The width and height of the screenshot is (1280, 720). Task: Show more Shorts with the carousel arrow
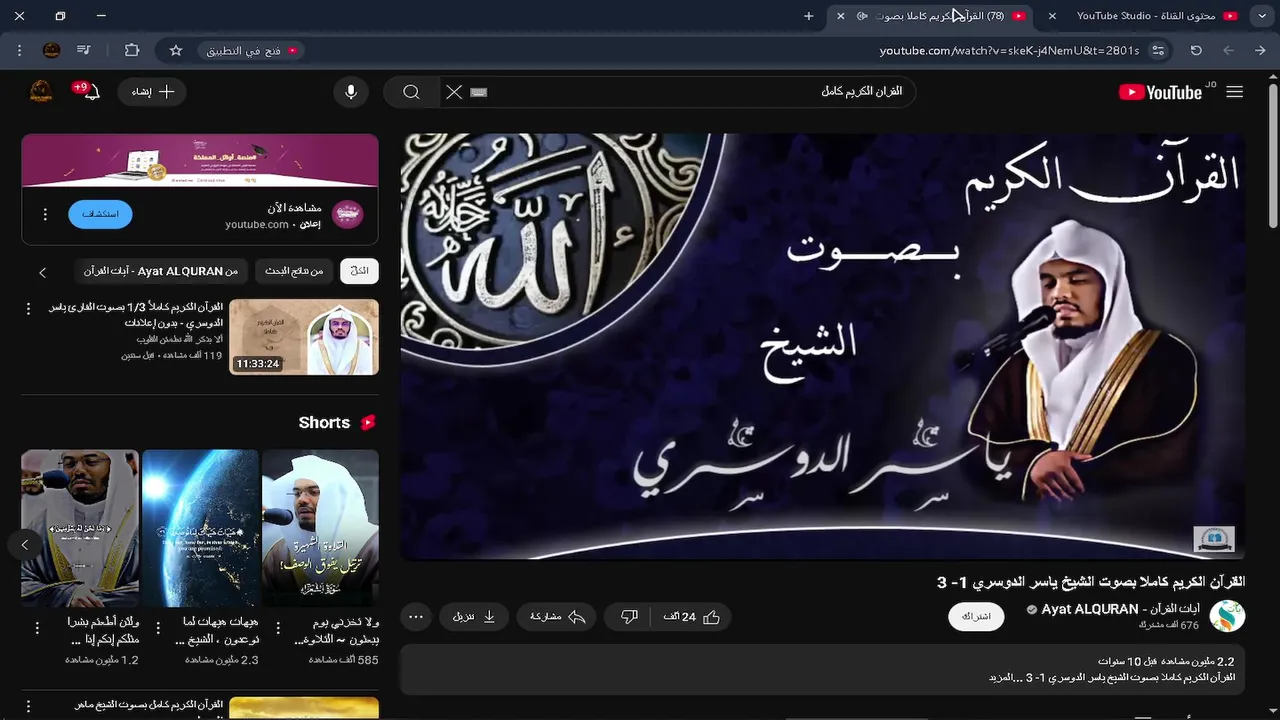click(24, 544)
